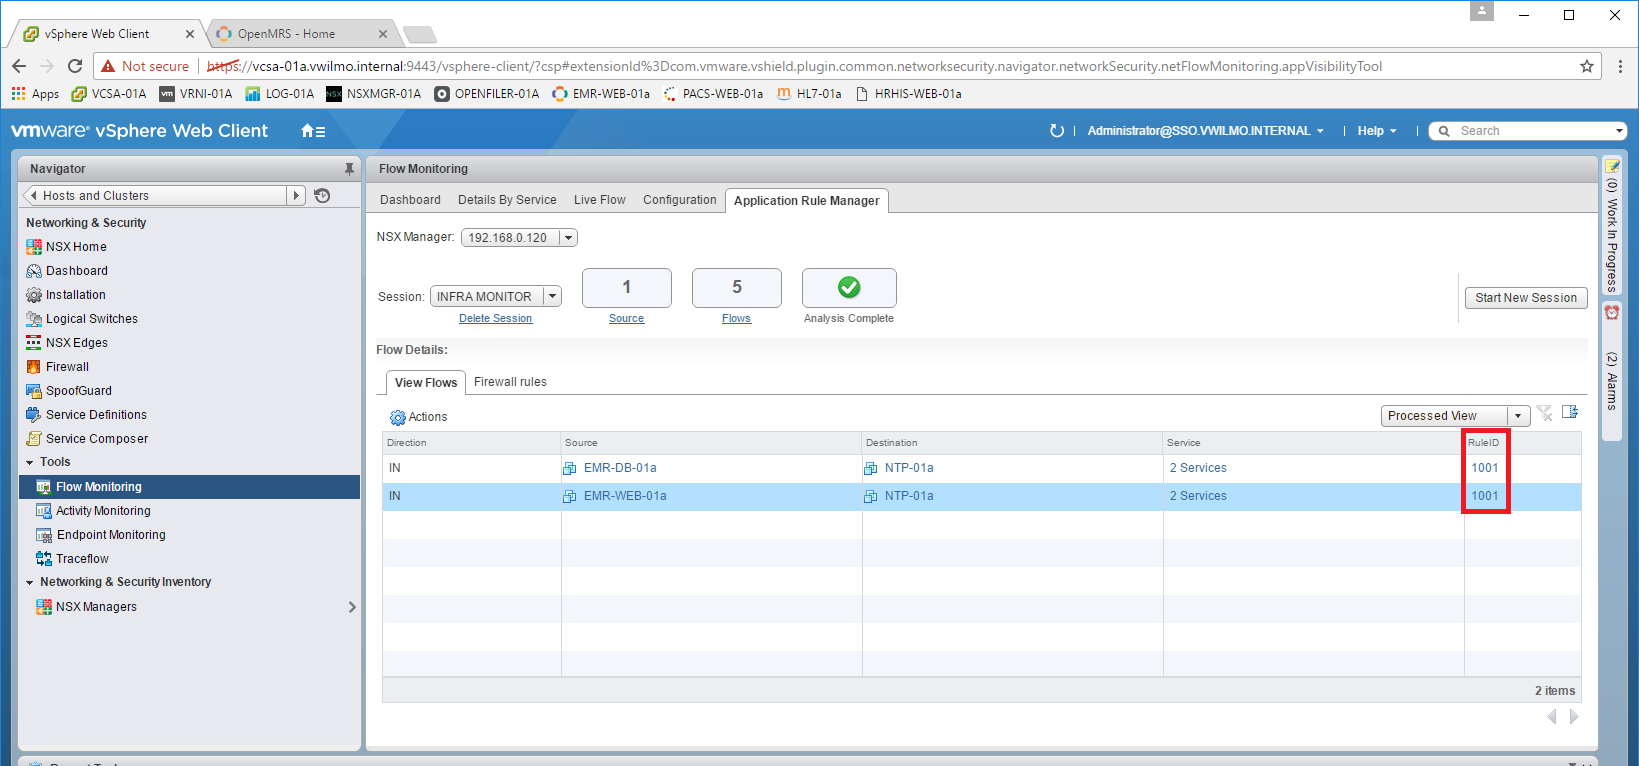1639x766 pixels.
Task: Click the Activity Monitoring icon
Action: pos(44,511)
